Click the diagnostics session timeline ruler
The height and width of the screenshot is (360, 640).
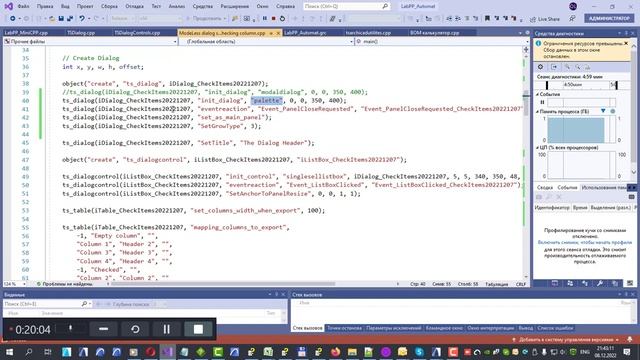[x=582, y=85]
